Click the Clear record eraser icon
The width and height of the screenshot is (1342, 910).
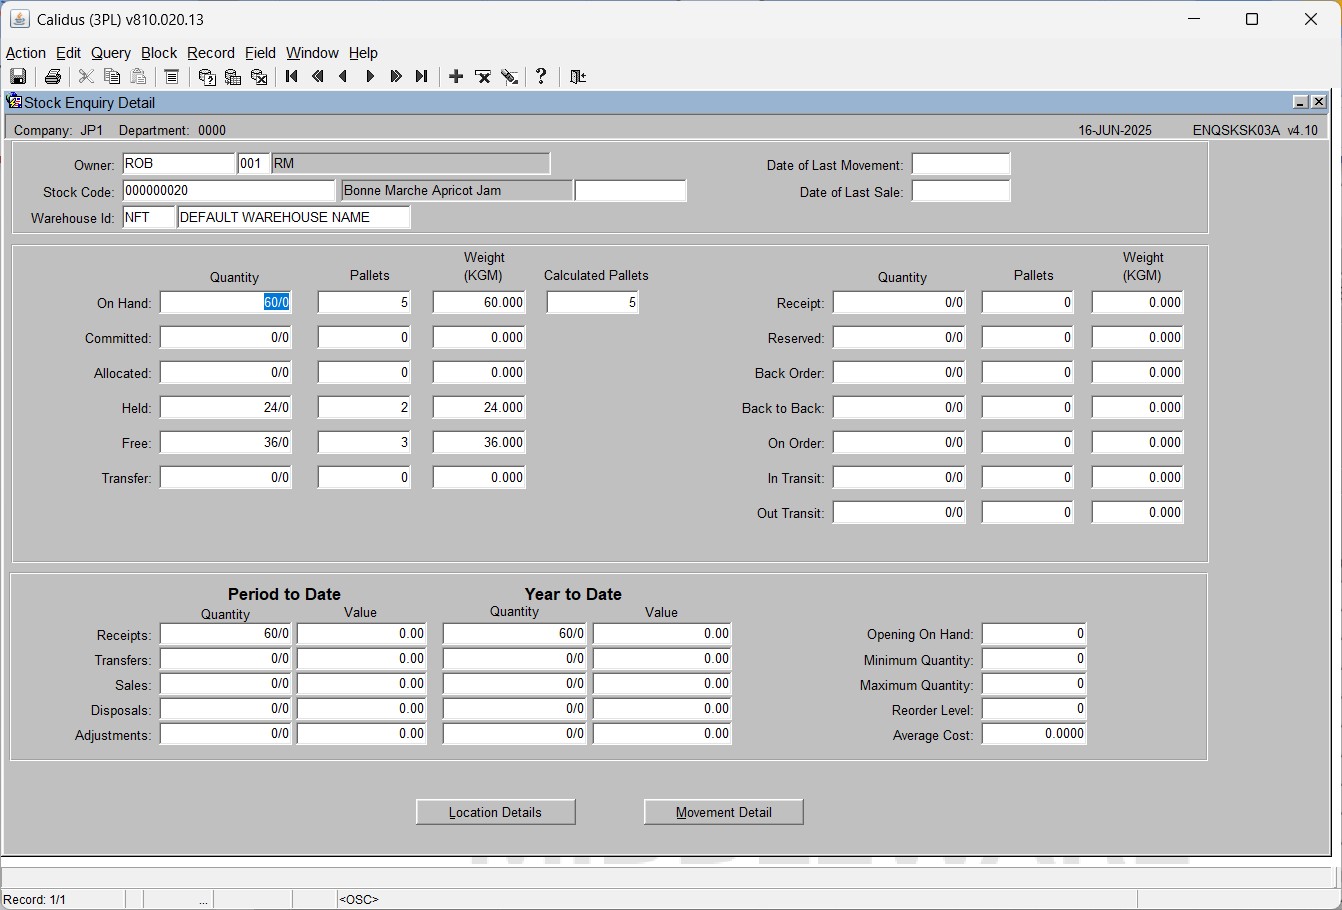coord(509,77)
